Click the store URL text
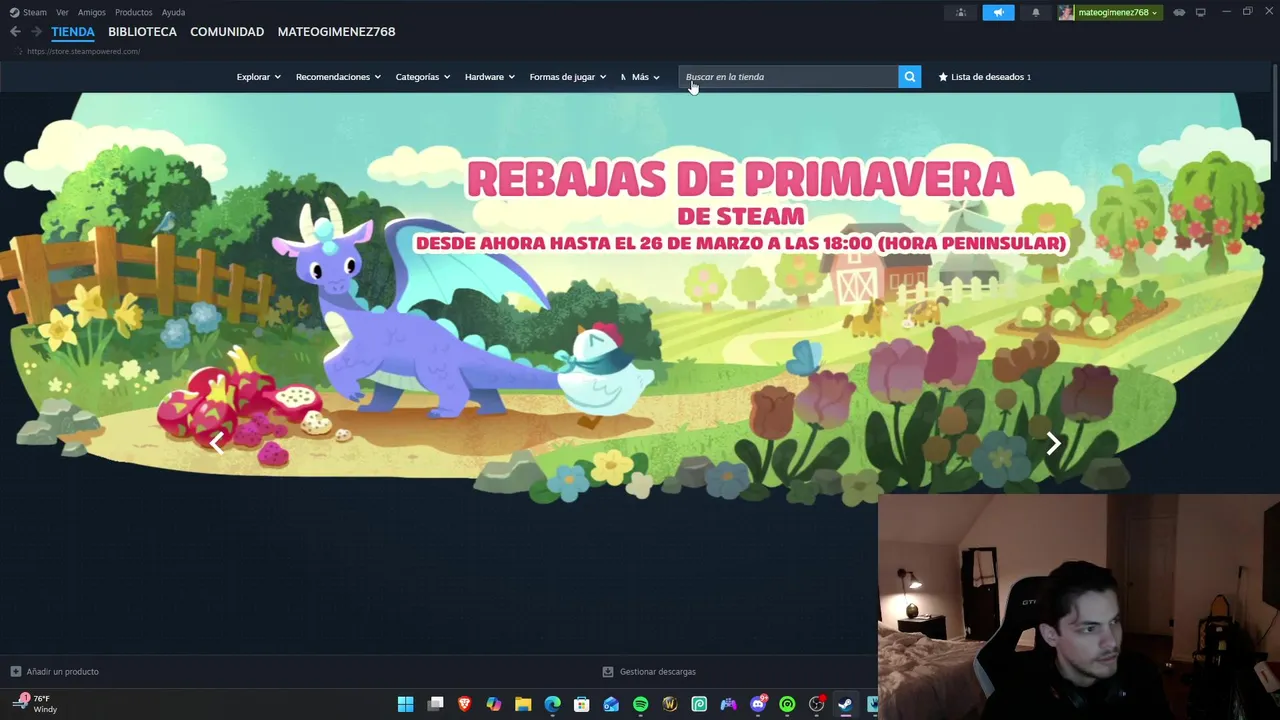 (x=84, y=51)
